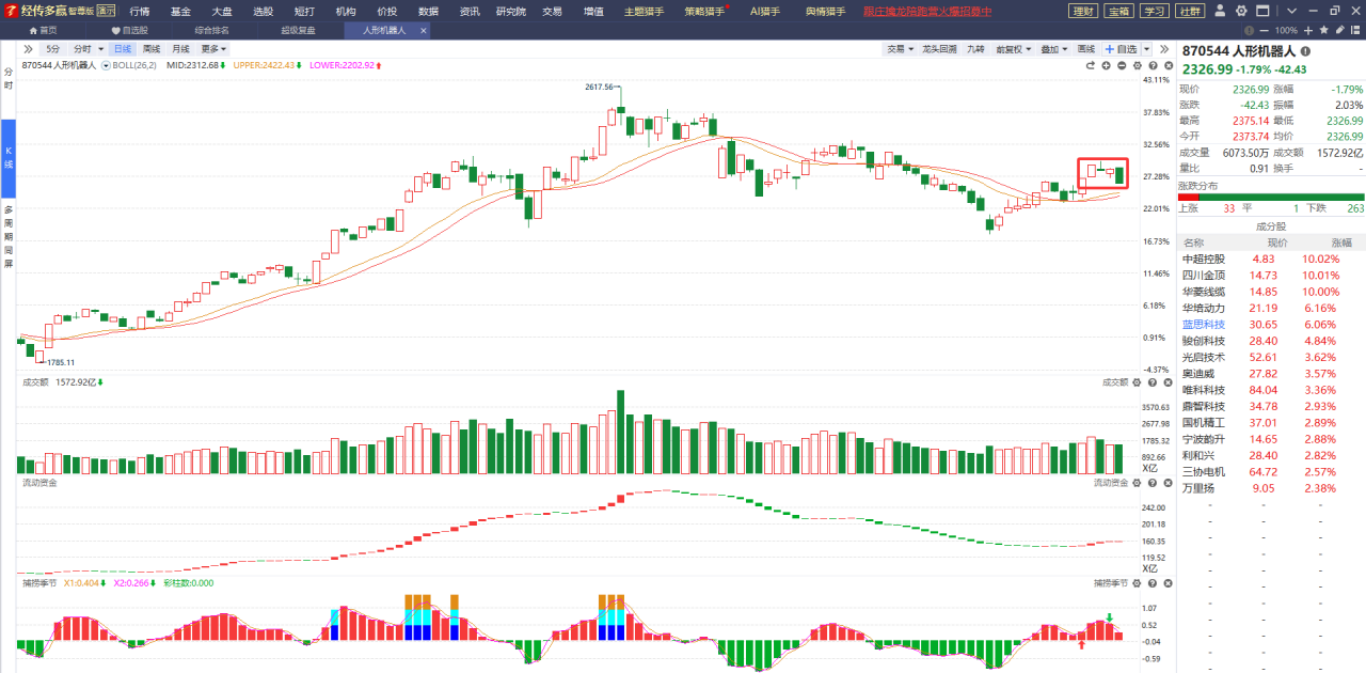Close the 成交额 volume indicator panel
Screen dimensions: 1367x673
click(x=1166, y=382)
